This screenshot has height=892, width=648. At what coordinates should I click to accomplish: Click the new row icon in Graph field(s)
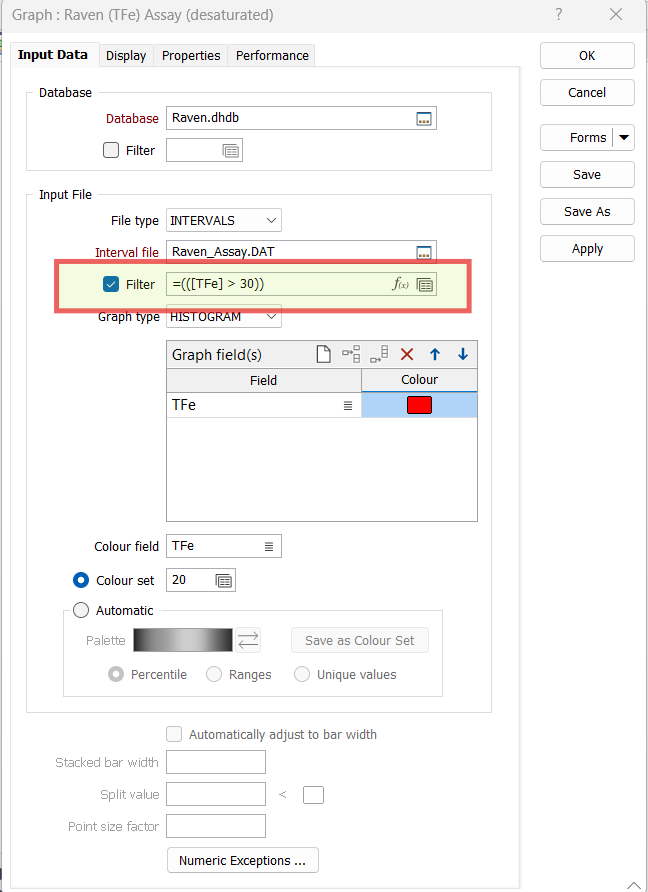point(323,354)
